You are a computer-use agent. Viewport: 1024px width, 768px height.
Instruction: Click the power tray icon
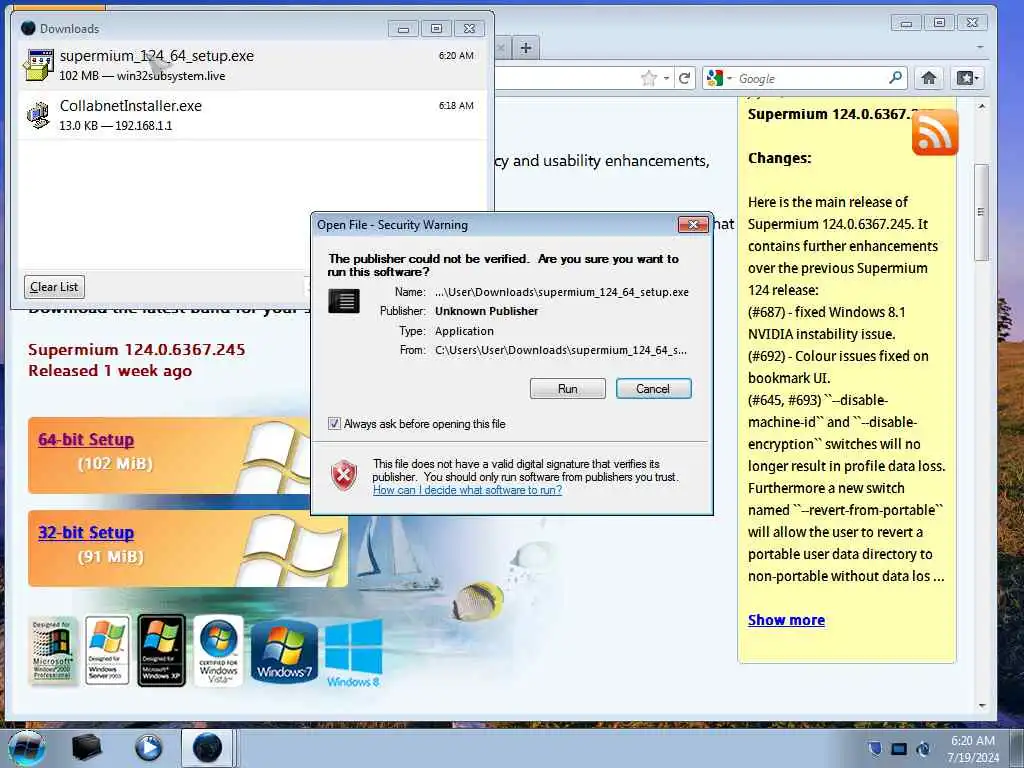tap(923, 749)
